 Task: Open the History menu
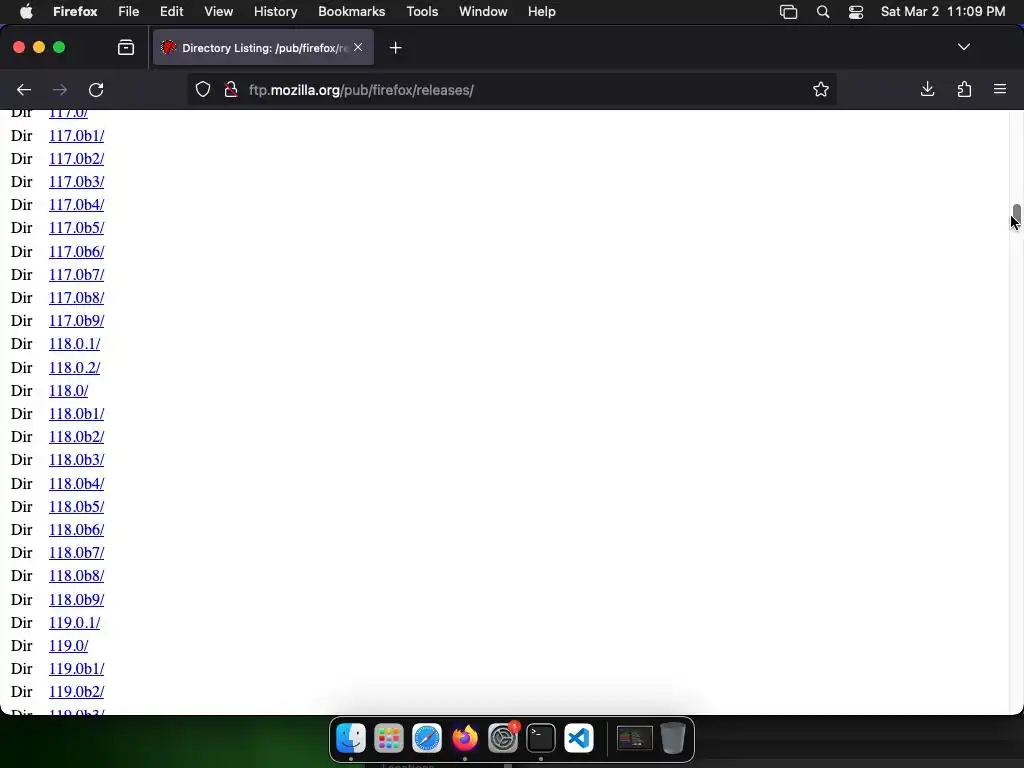click(x=276, y=11)
